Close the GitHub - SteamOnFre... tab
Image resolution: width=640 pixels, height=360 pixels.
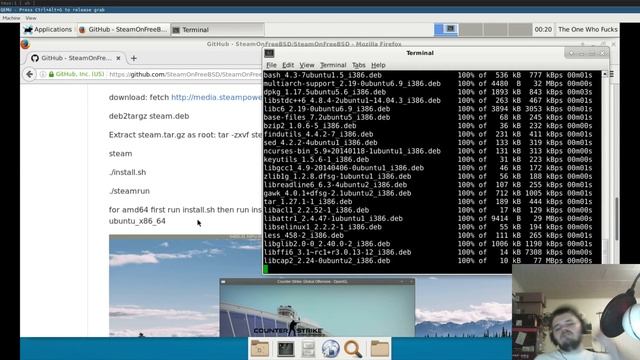coord(118,58)
